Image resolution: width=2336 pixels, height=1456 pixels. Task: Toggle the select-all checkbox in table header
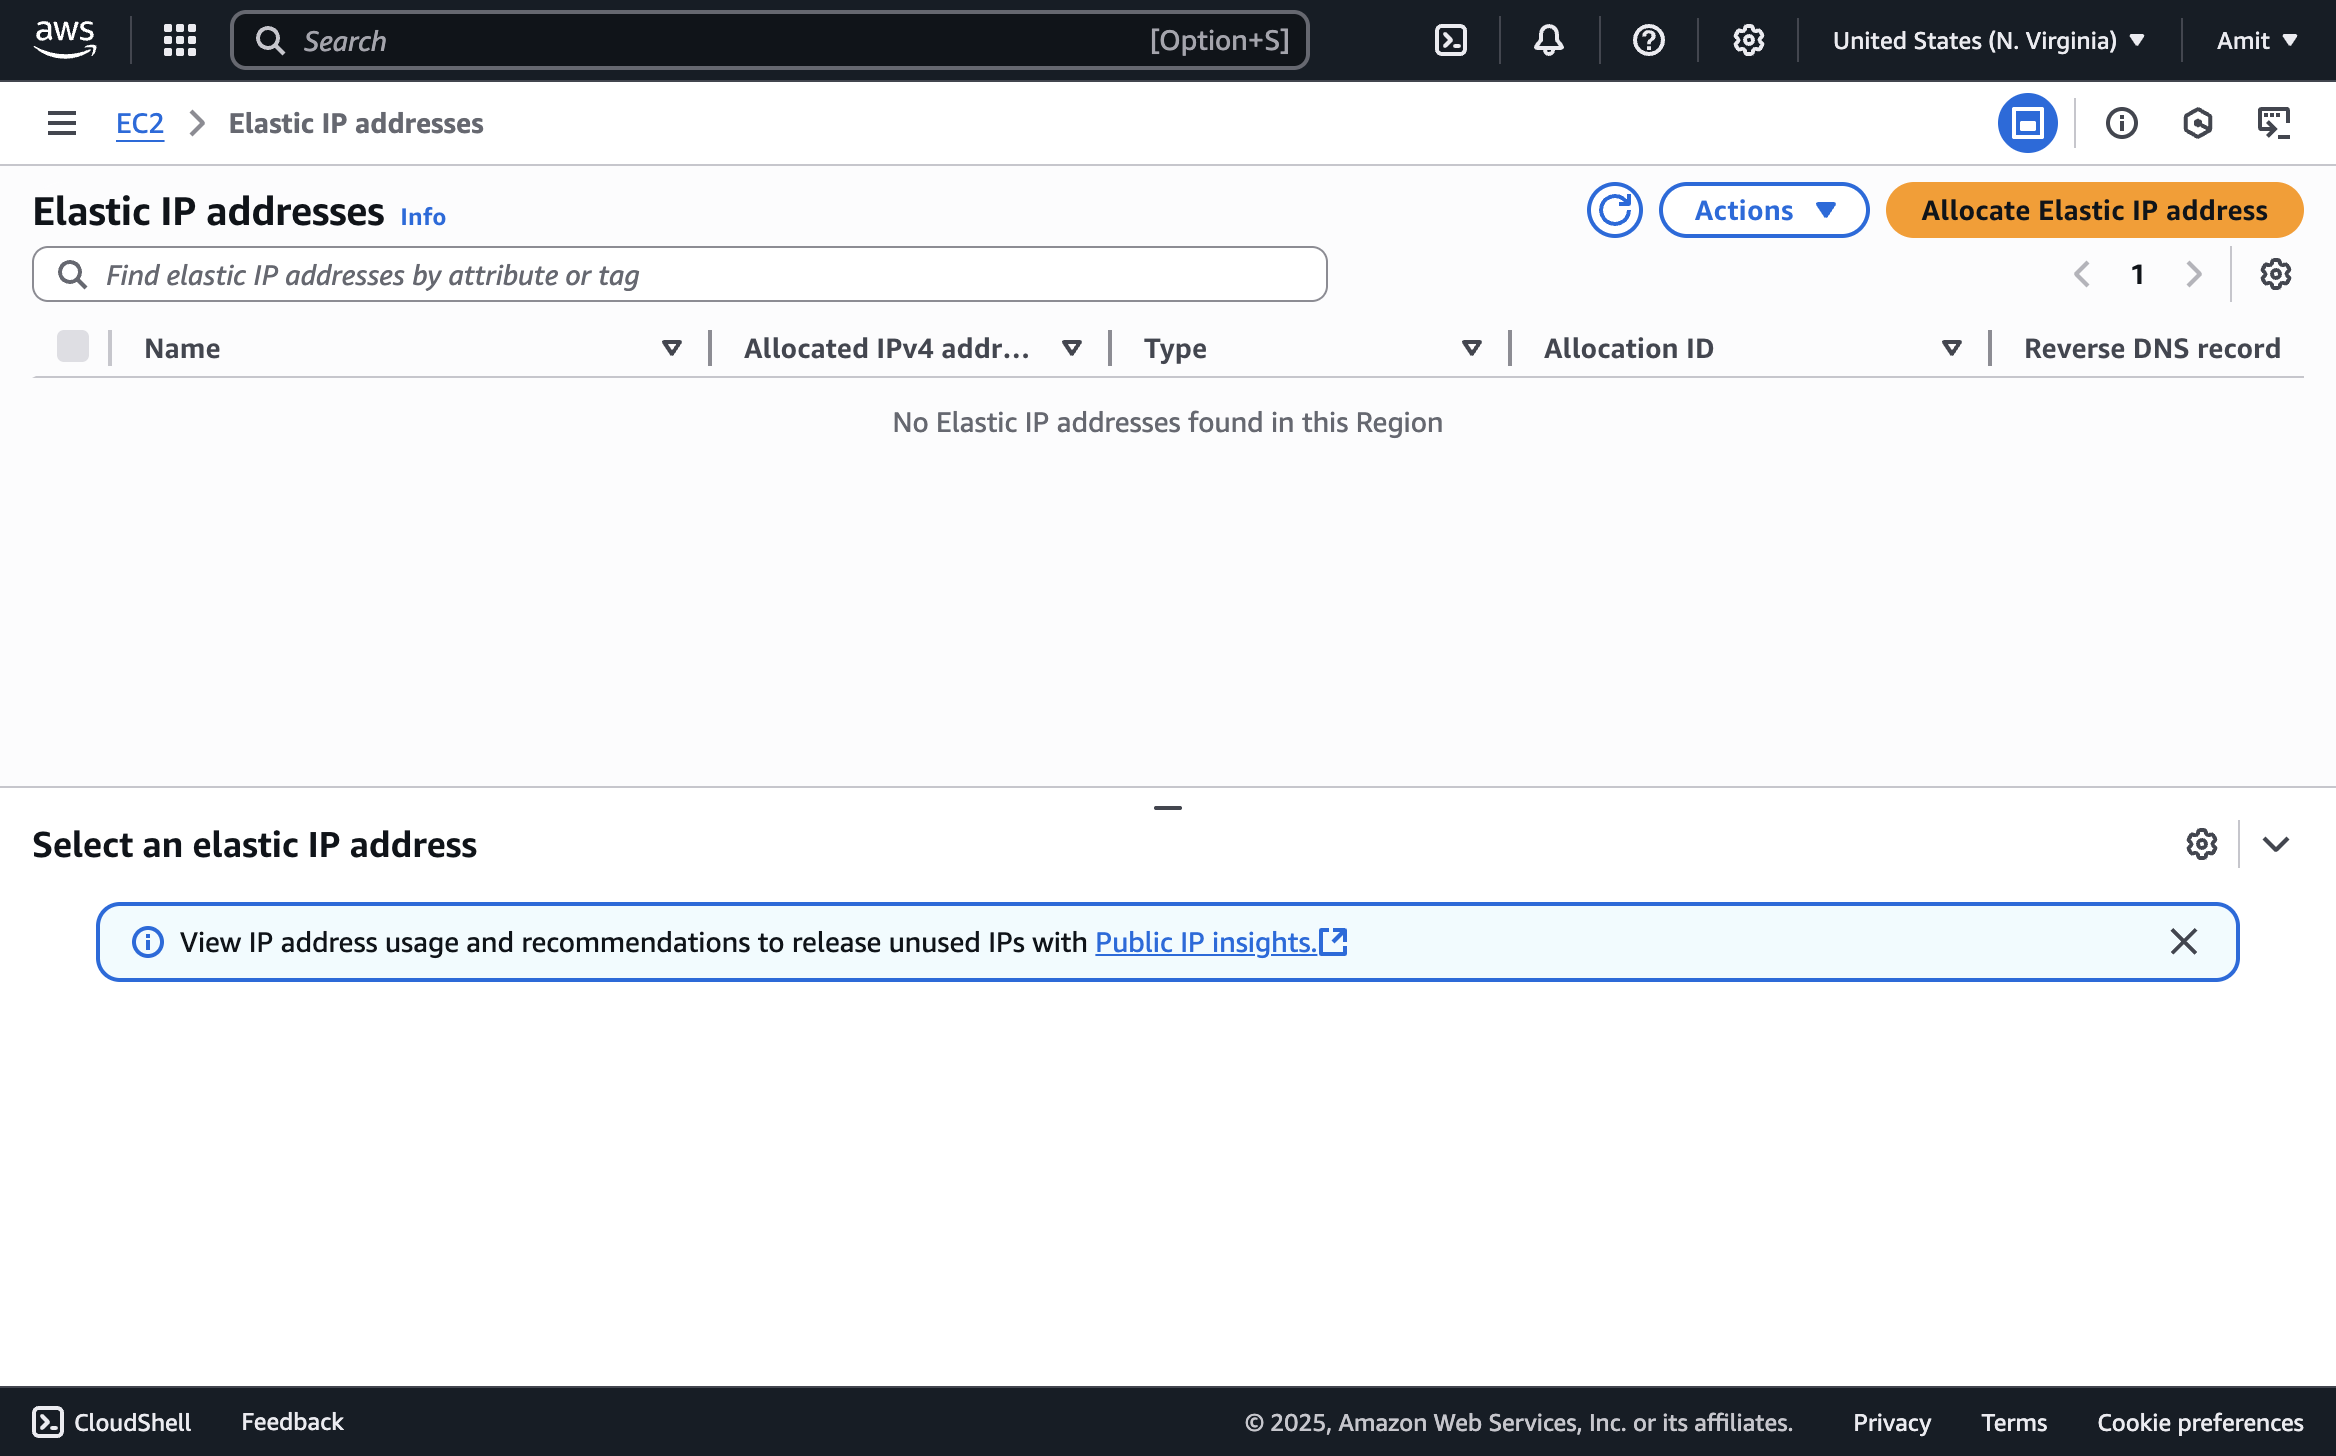pyautogui.click(x=73, y=347)
